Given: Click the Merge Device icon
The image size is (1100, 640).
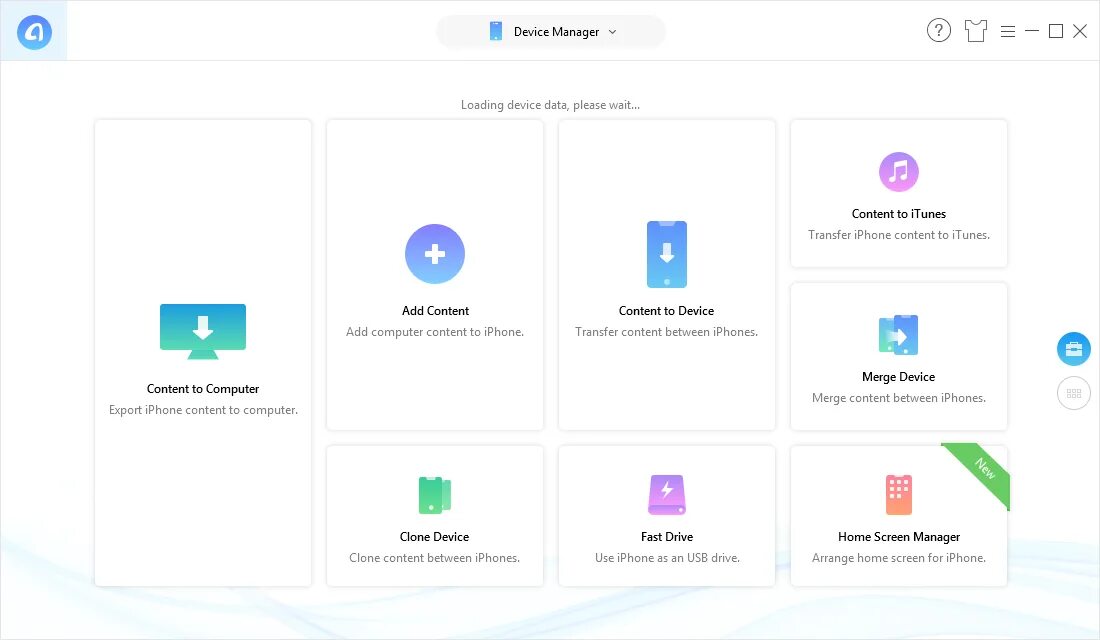Looking at the screenshot, I should 899,335.
